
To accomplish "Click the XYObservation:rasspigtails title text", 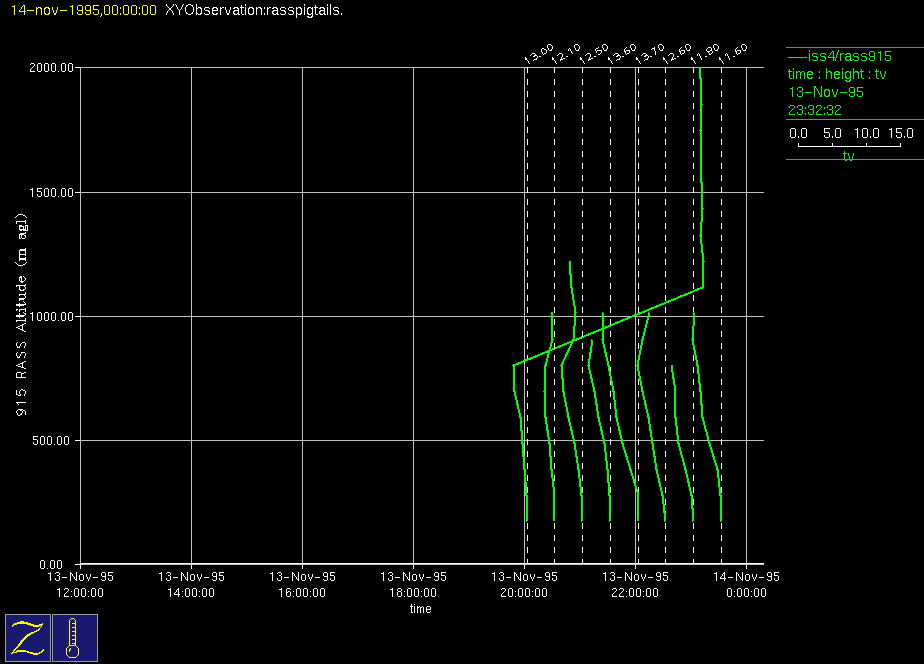I will click(x=254, y=10).
